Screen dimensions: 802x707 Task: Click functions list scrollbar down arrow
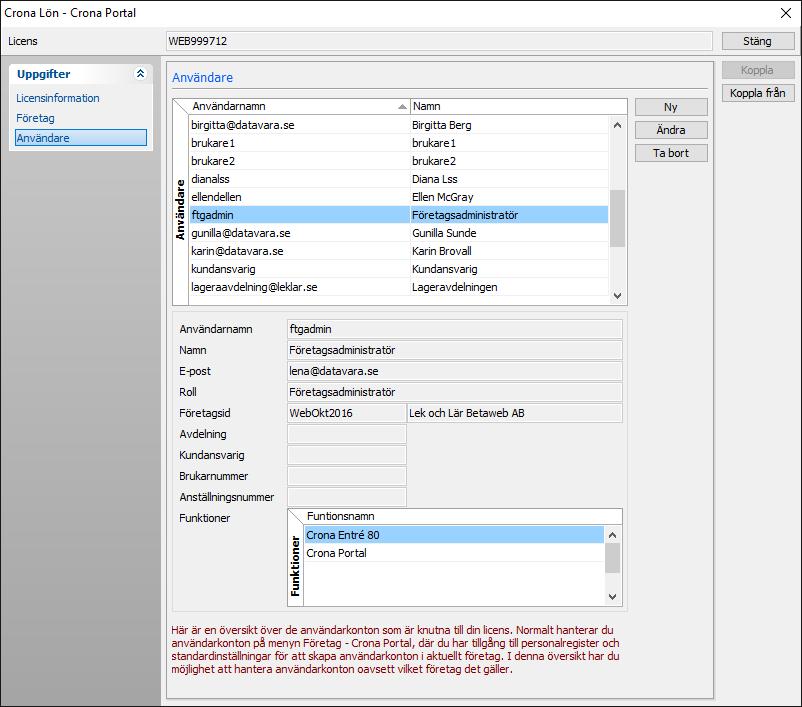(612, 596)
